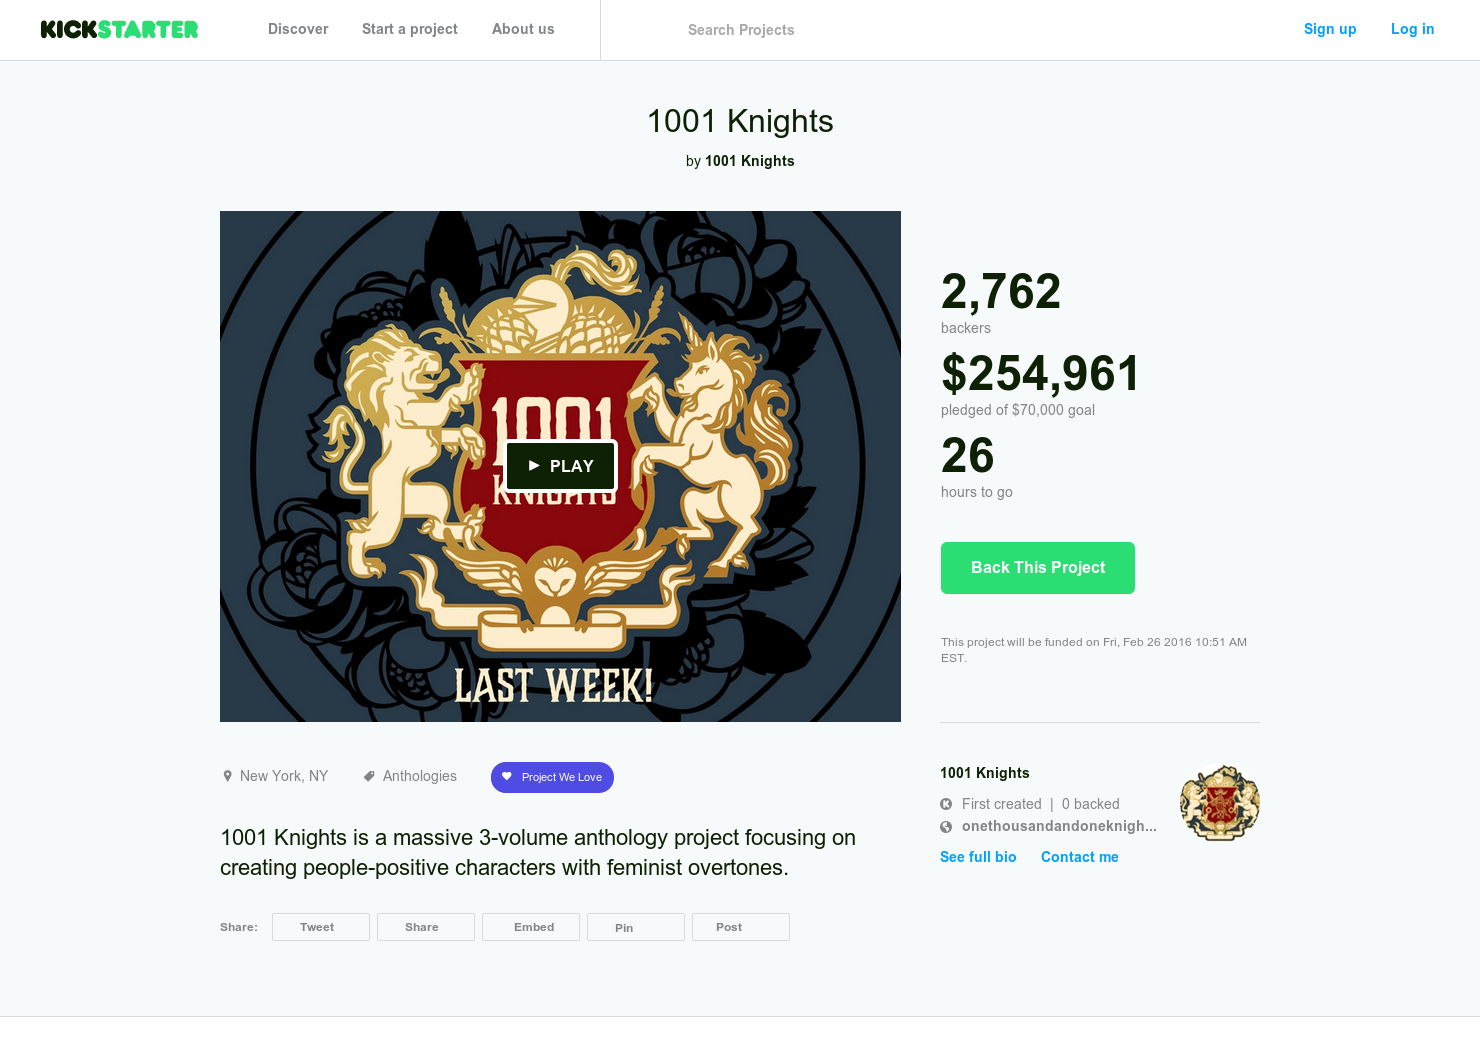The height and width of the screenshot is (1037, 1480).
Task: Click Contact me under the creator bio
Action: [1079, 857]
